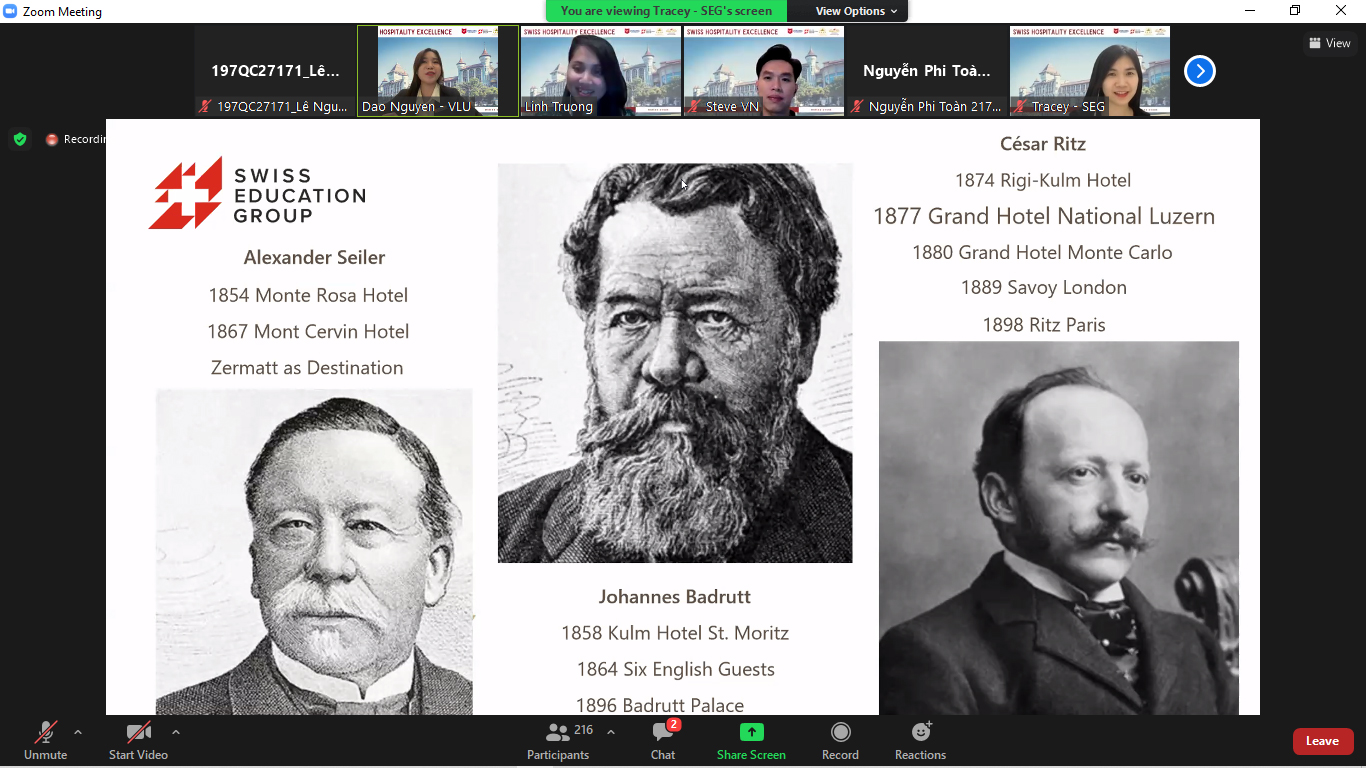Select Steve VN video thumbnail
This screenshot has width=1366, height=768.
(x=764, y=71)
